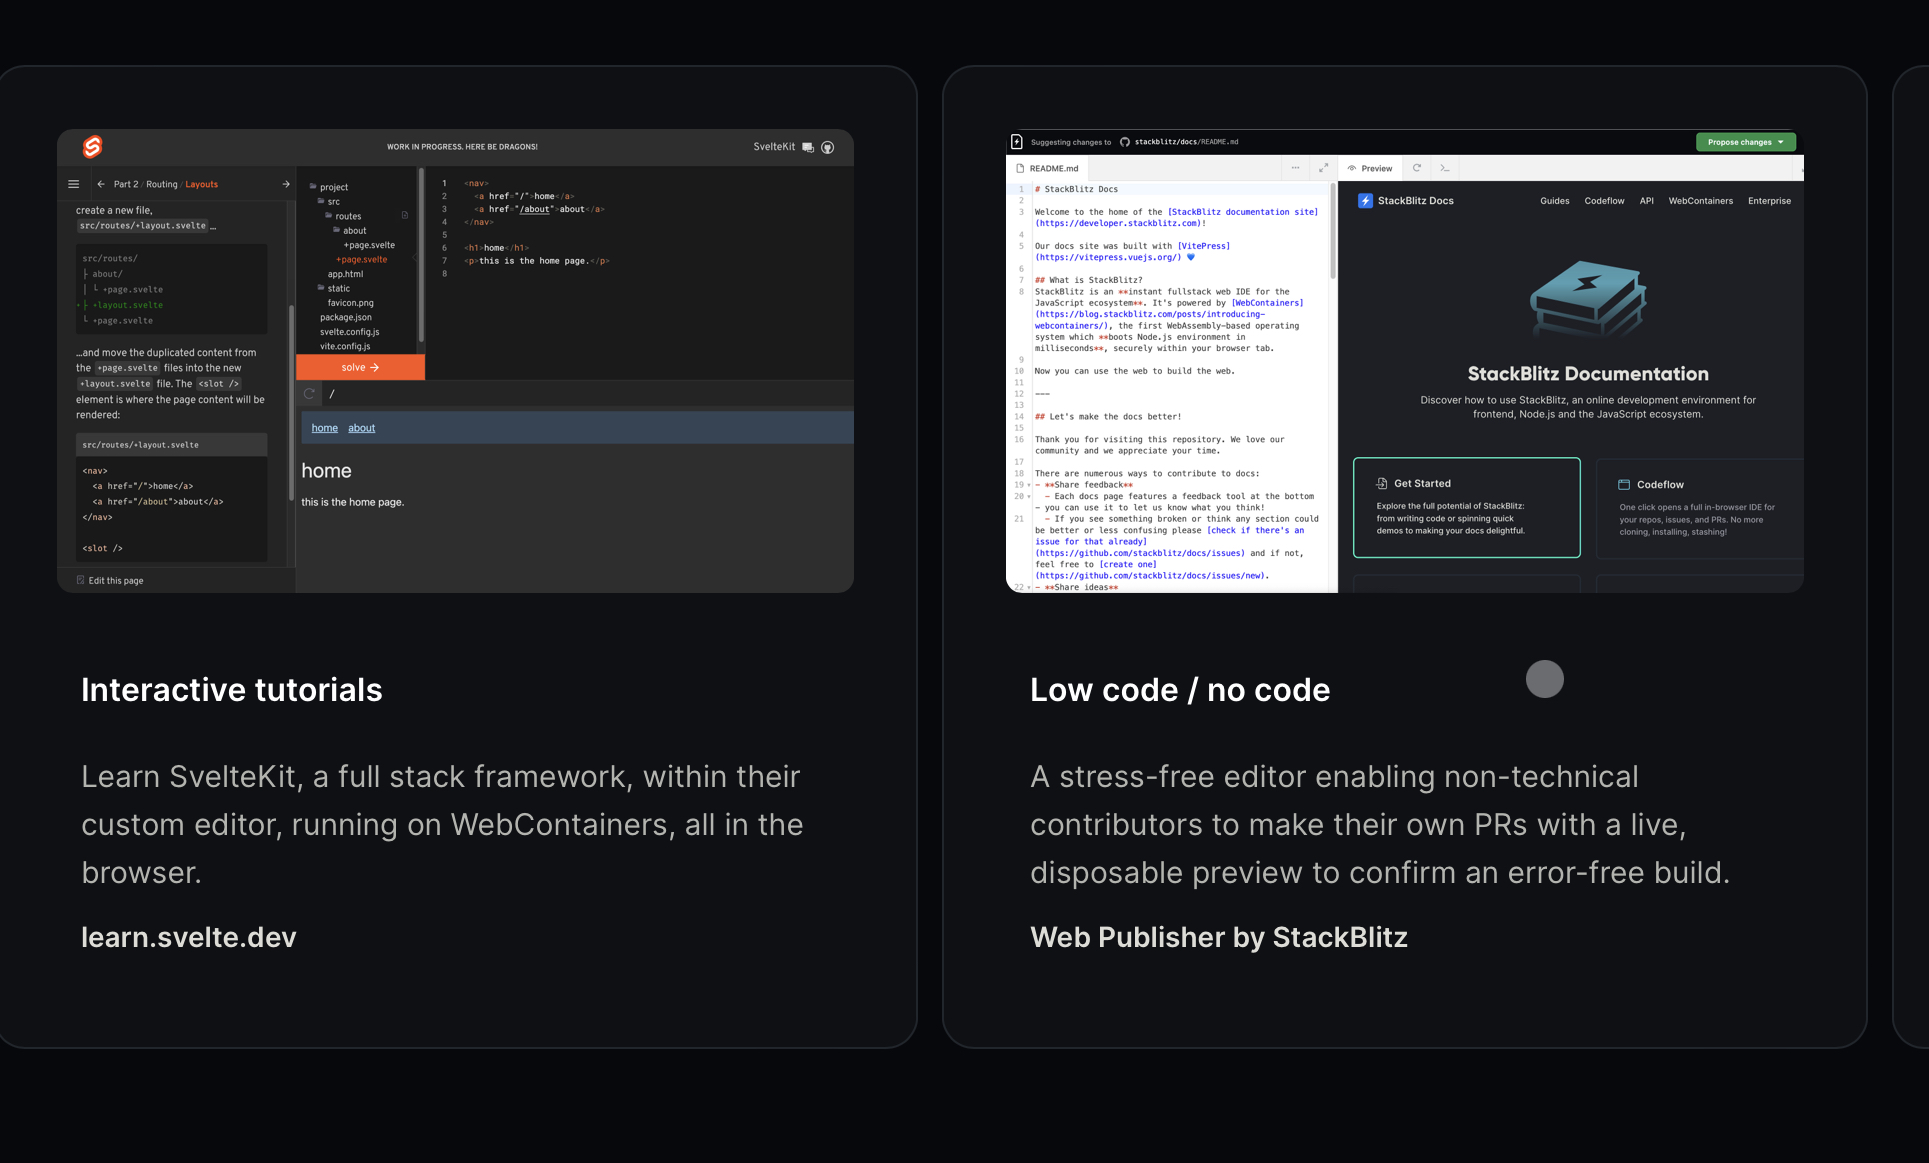Open svelte.config.js in the file tree

(x=349, y=332)
